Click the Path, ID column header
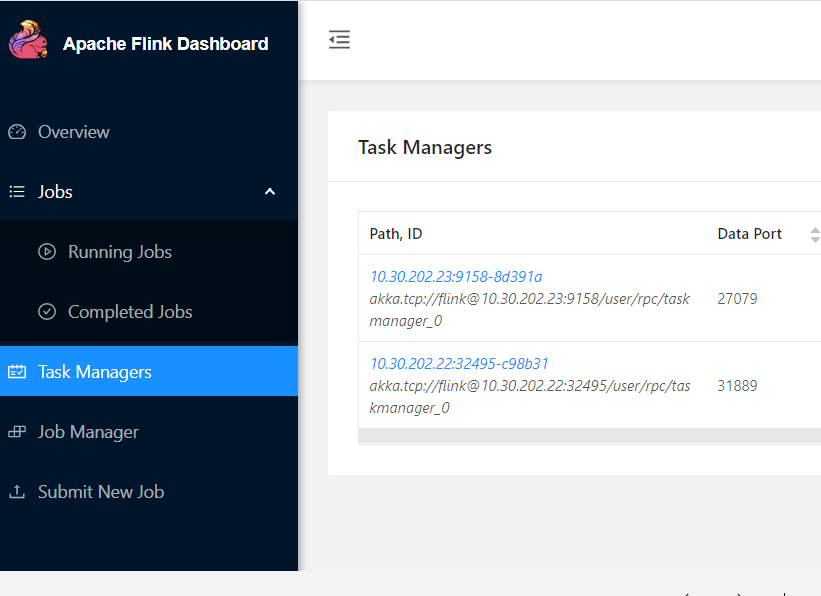 tap(396, 234)
